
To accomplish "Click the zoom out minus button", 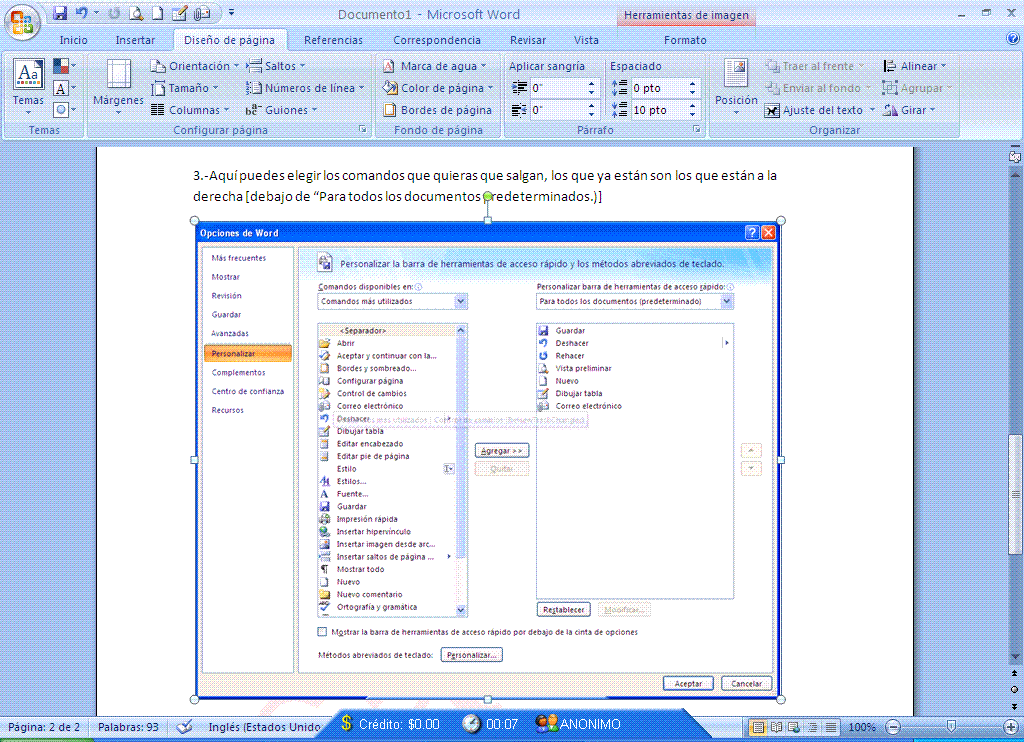I will (893, 726).
